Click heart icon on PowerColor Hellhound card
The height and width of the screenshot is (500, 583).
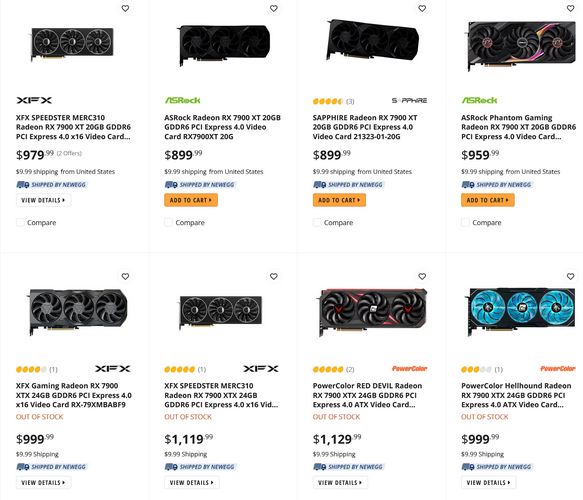[570, 276]
